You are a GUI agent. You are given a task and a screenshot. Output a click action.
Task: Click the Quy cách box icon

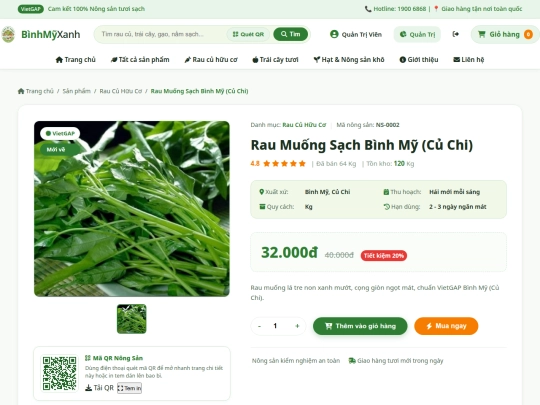click(x=262, y=207)
